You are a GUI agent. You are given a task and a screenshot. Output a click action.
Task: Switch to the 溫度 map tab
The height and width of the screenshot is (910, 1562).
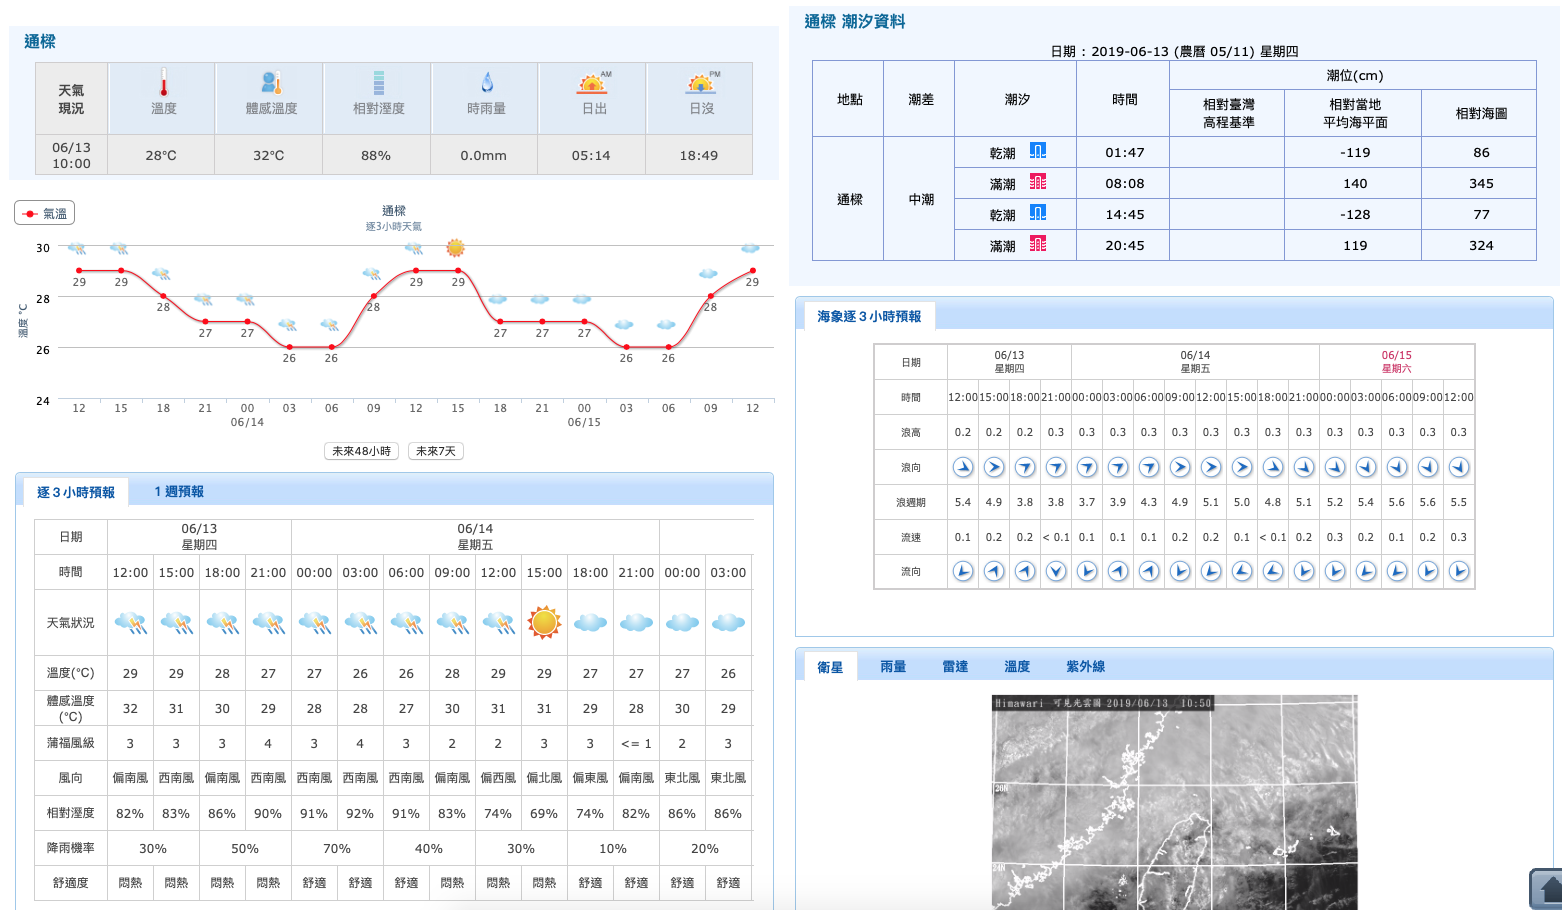pyautogui.click(x=1017, y=667)
